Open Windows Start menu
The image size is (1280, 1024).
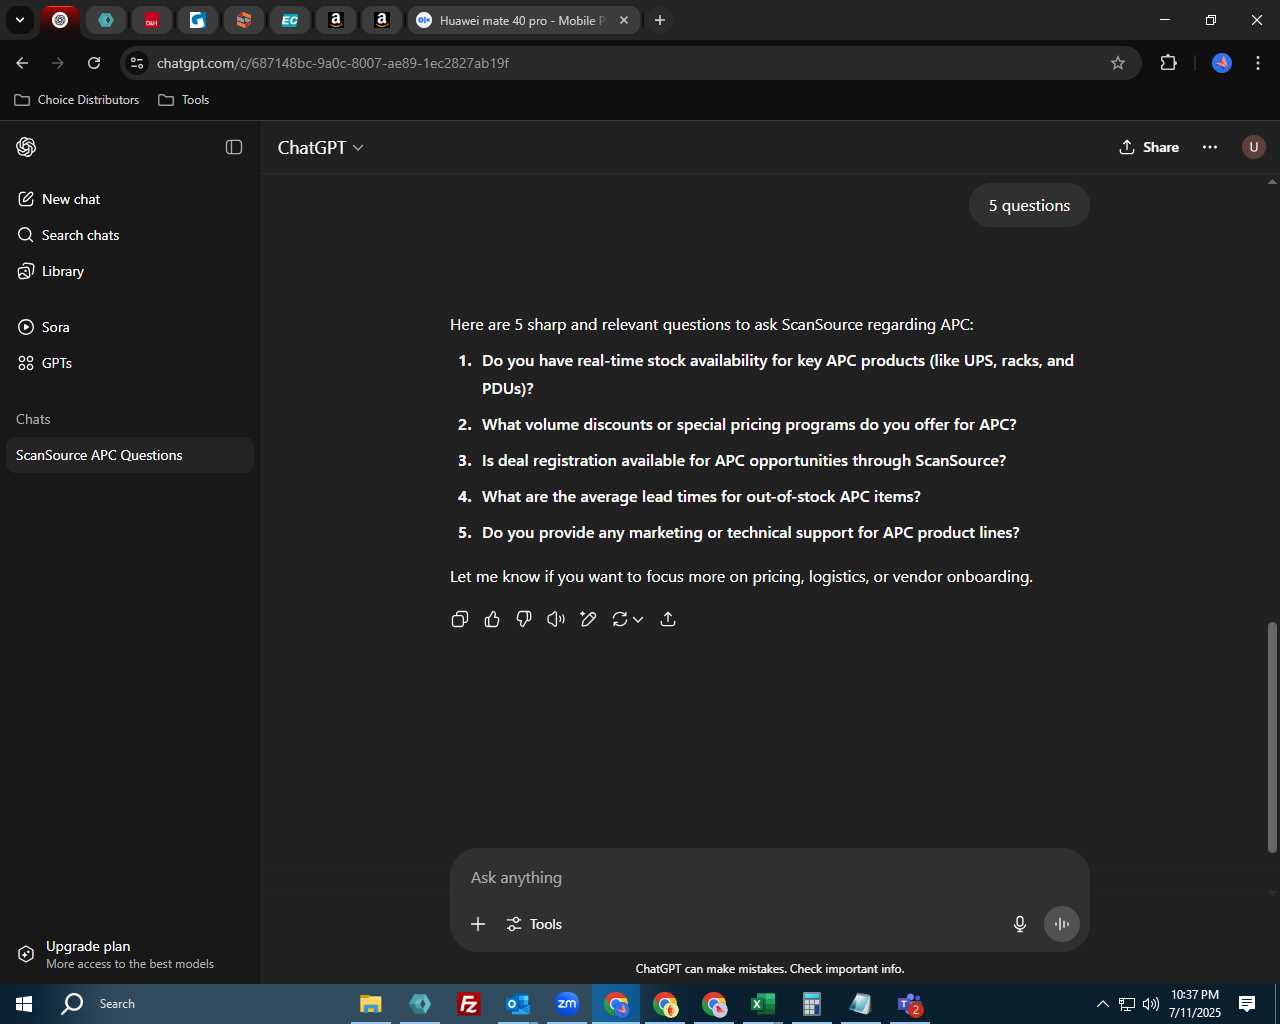pos(24,1004)
